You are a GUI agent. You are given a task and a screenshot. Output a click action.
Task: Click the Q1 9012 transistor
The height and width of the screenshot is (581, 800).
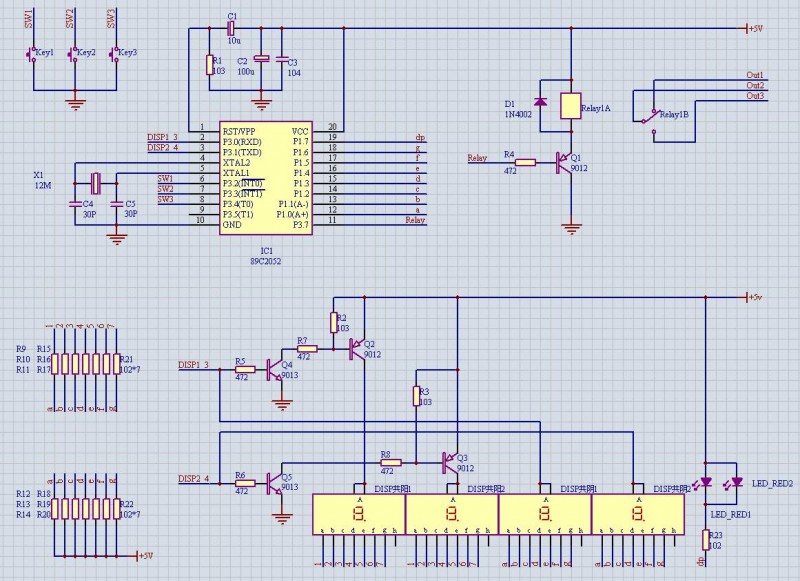563,162
